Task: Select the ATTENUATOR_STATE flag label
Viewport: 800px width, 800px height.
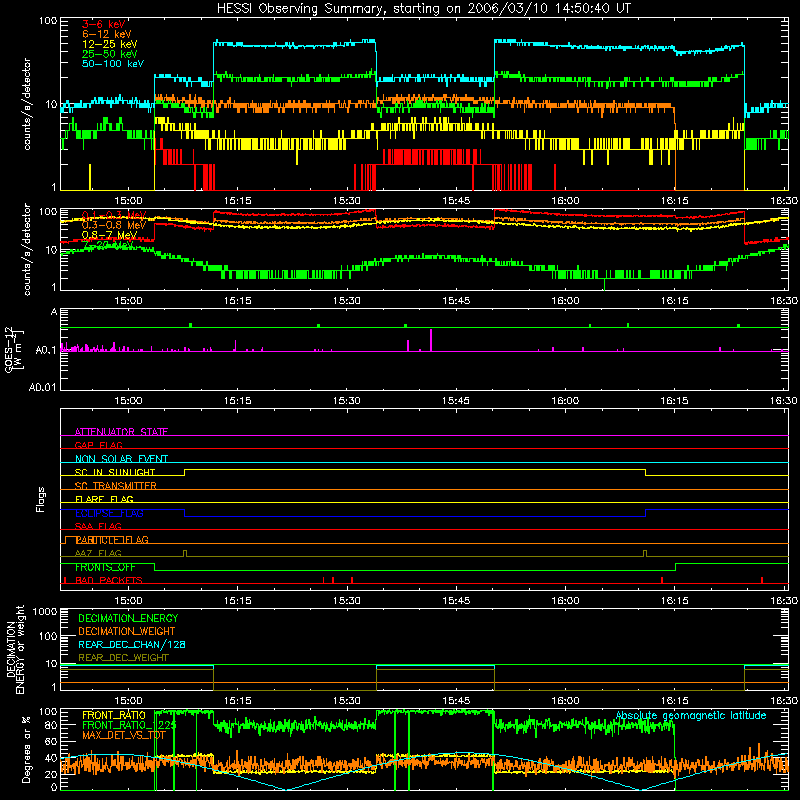Action: click(x=121, y=432)
